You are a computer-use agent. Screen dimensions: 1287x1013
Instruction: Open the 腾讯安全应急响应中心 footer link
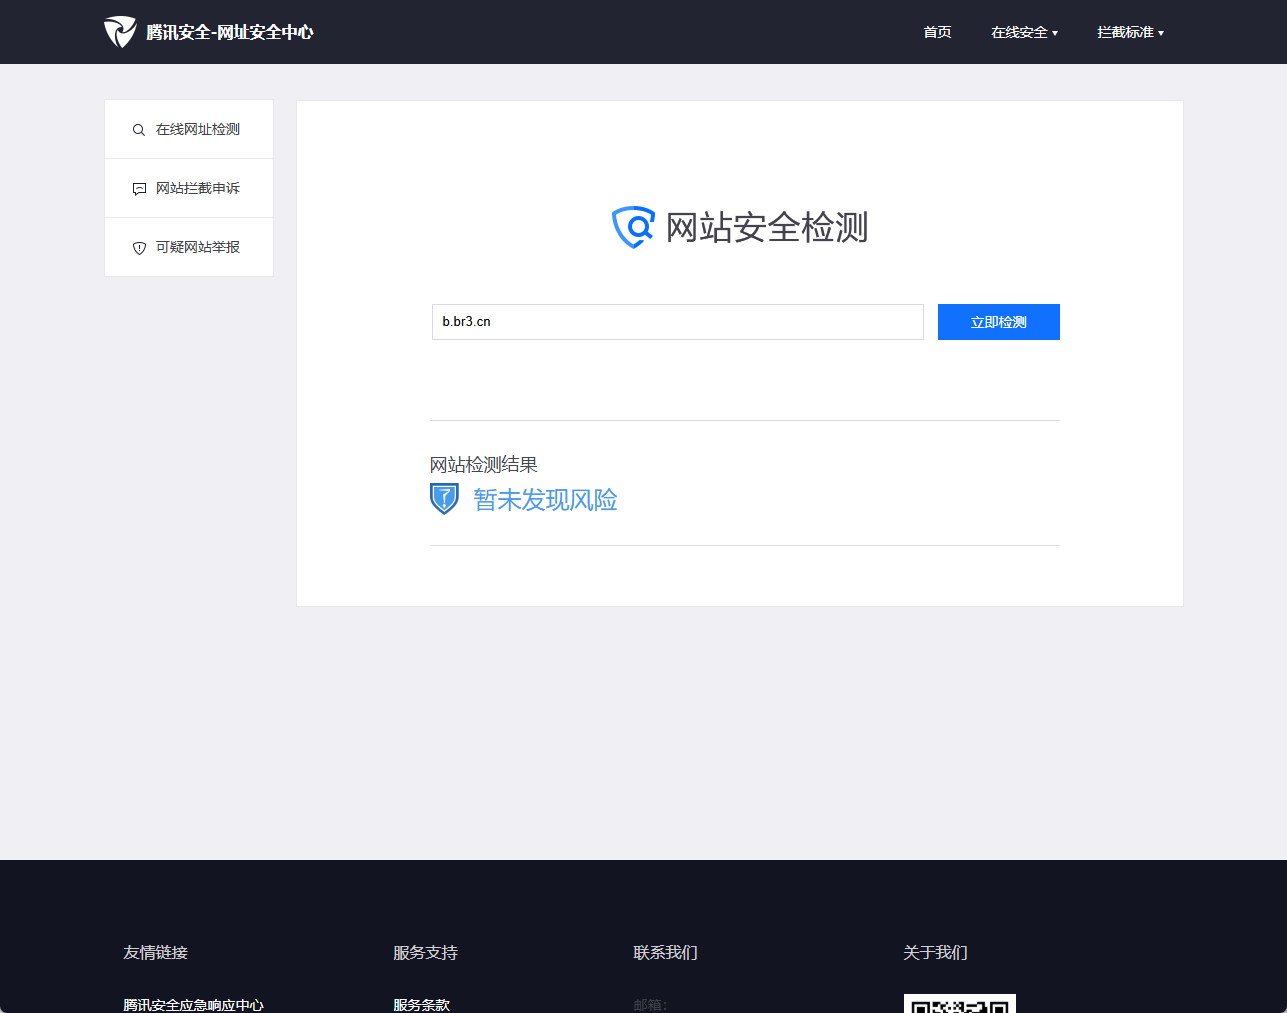193,1005
